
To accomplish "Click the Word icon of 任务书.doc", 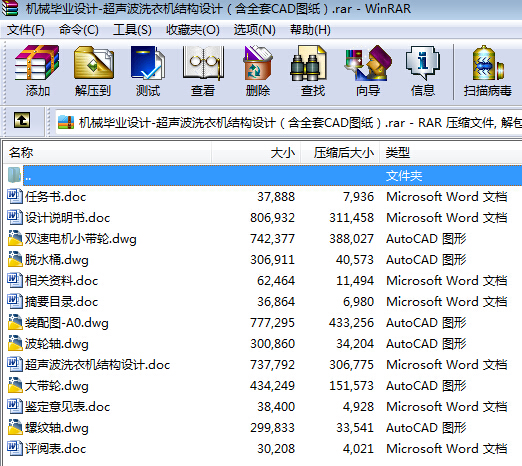I will tap(15, 196).
